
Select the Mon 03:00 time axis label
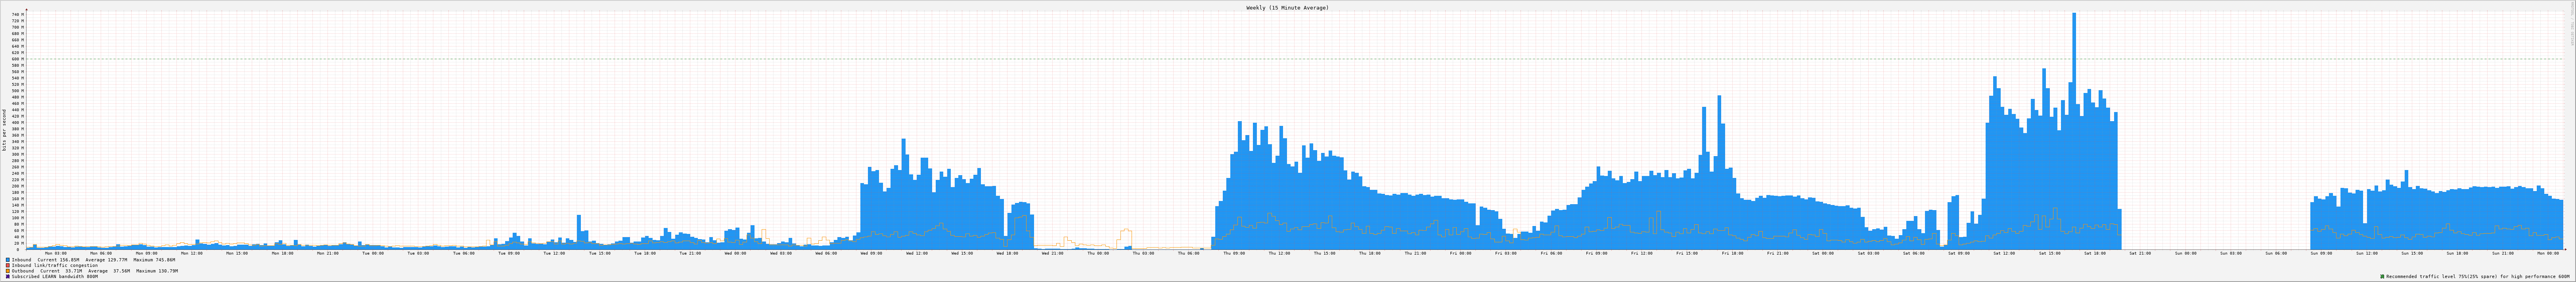click(x=55, y=253)
